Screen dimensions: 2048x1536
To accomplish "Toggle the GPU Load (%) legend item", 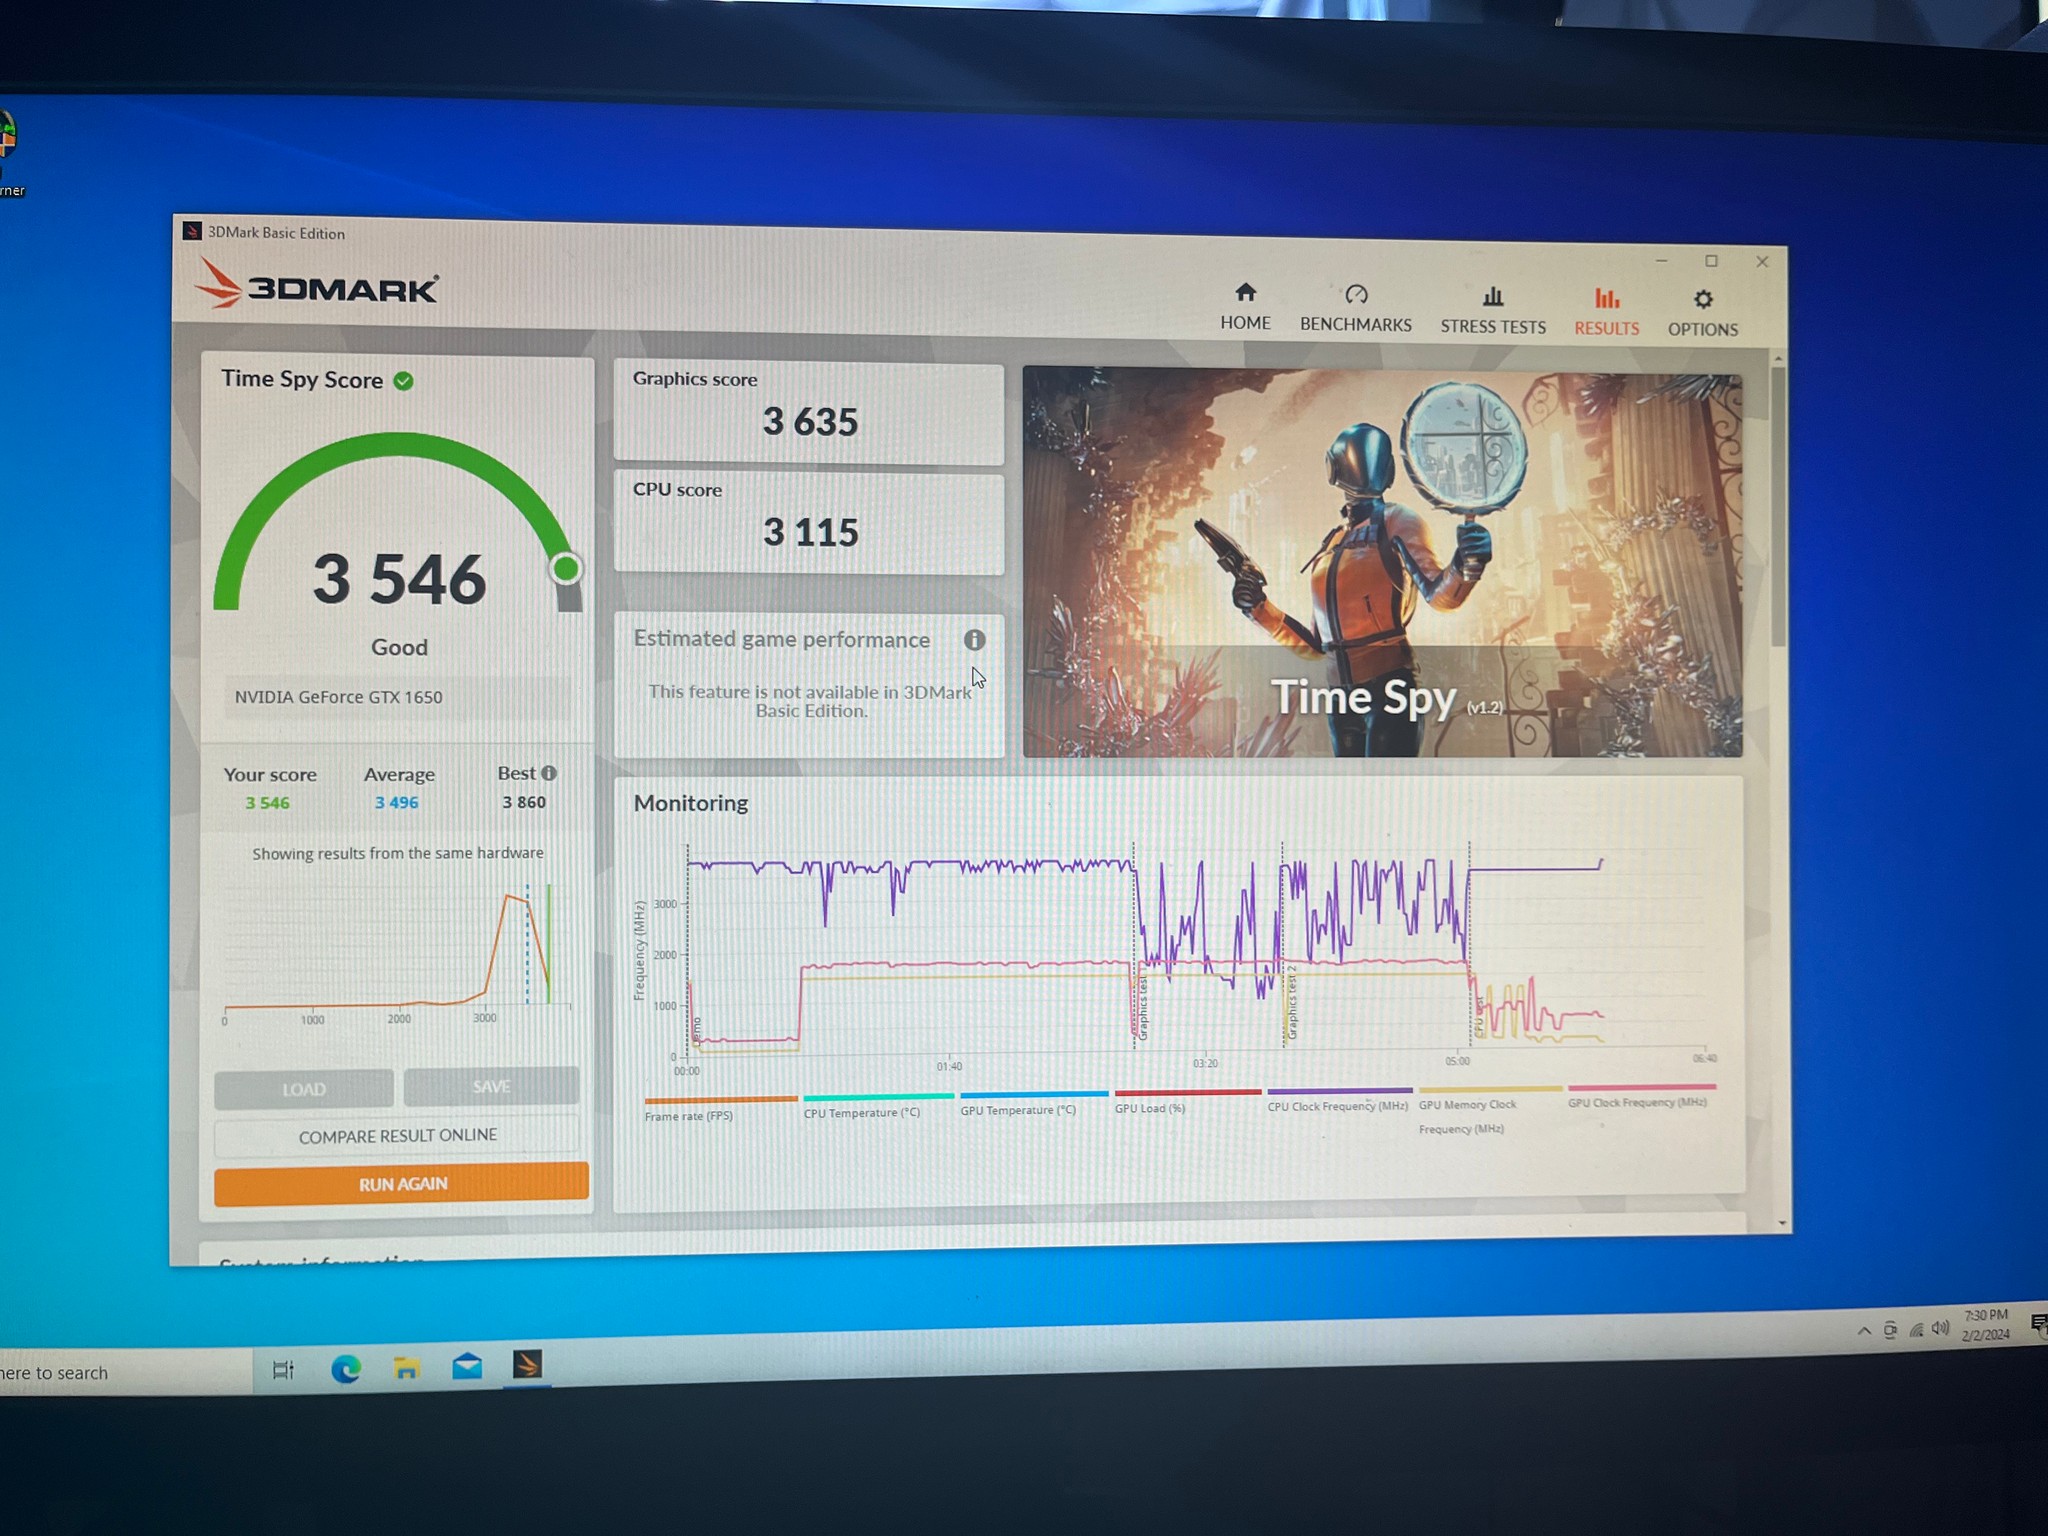I will pos(1150,1108).
